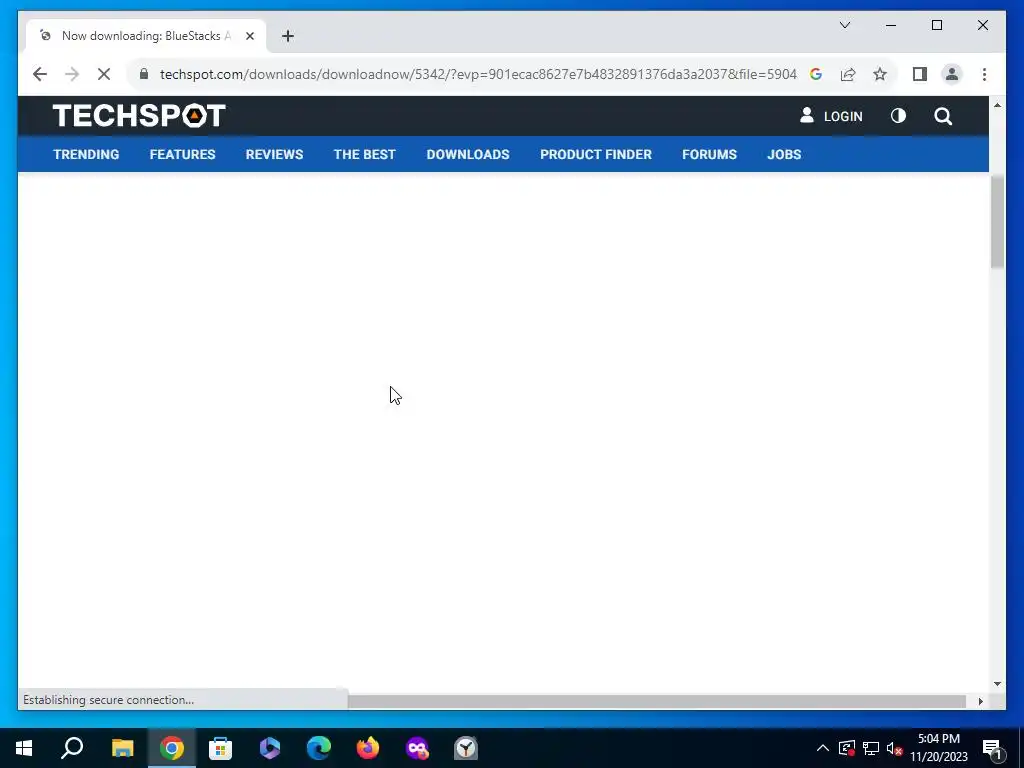The image size is (1024, 768).
Task: Share this page icon
Action: 848,74
